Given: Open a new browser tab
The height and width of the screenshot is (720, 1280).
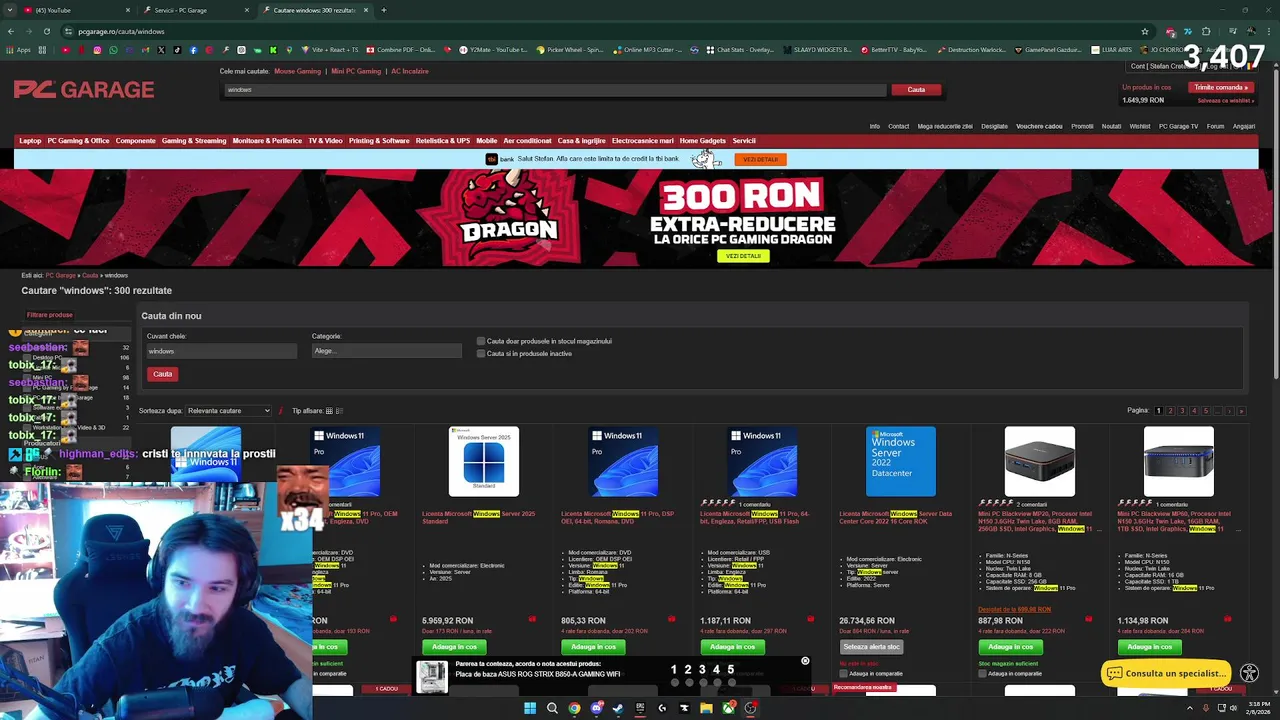Looking at the screenshot, I should [x=384, y=10].
